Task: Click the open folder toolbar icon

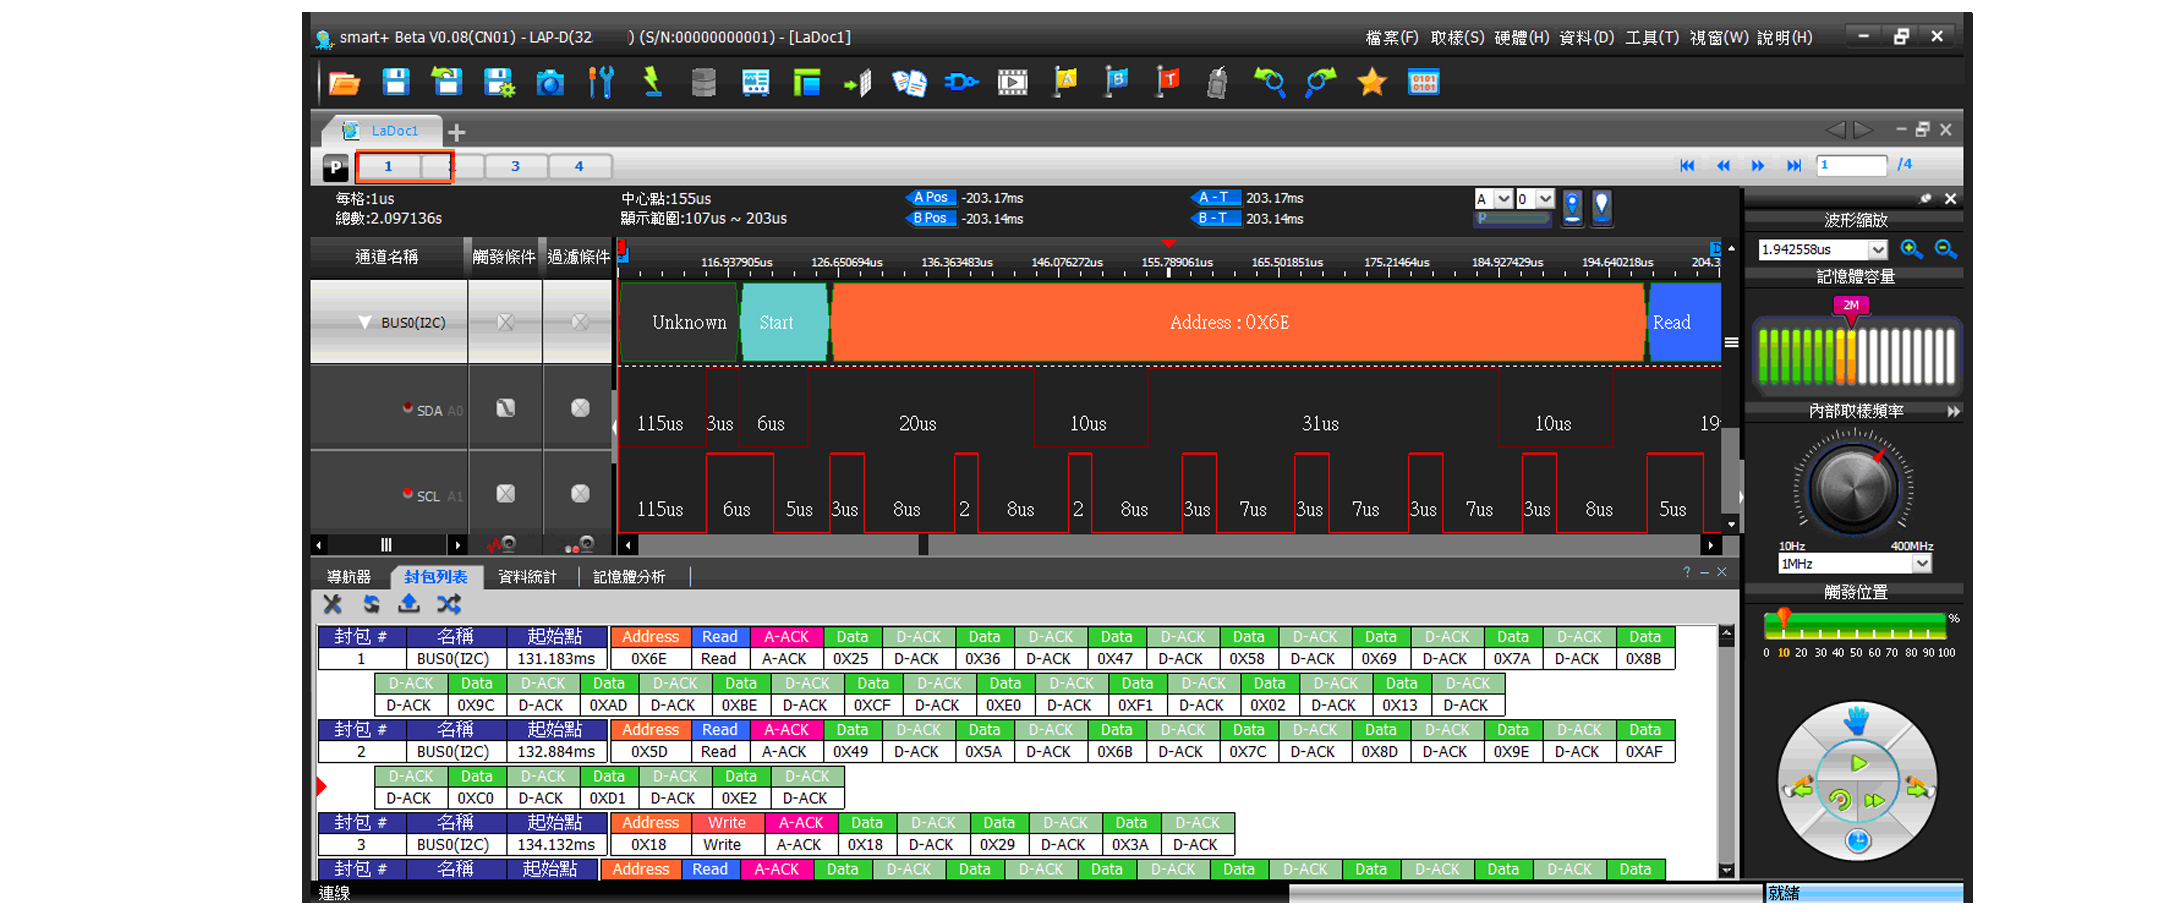Action: [x=344, y=83]
